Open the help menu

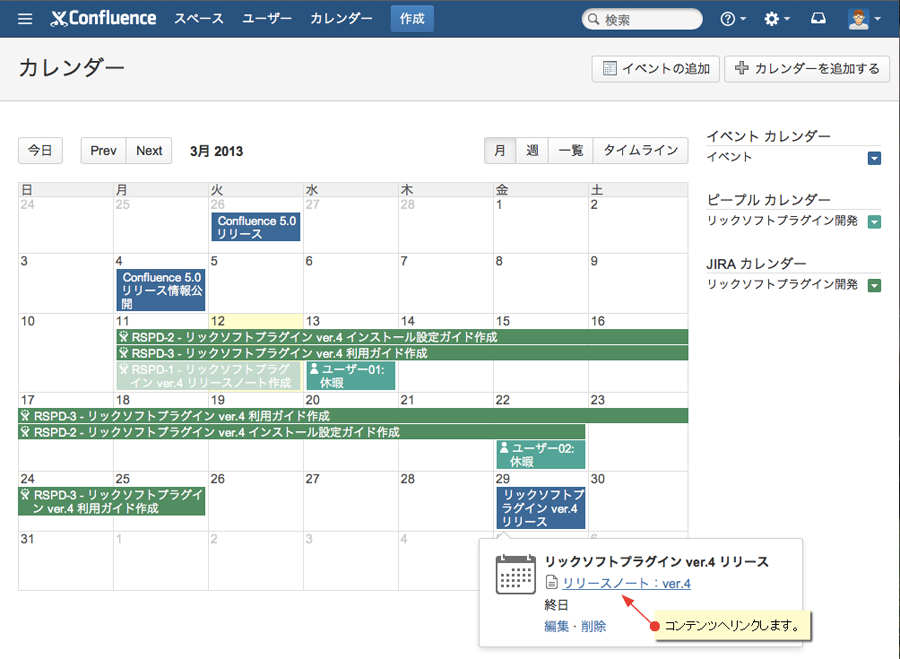733,19
